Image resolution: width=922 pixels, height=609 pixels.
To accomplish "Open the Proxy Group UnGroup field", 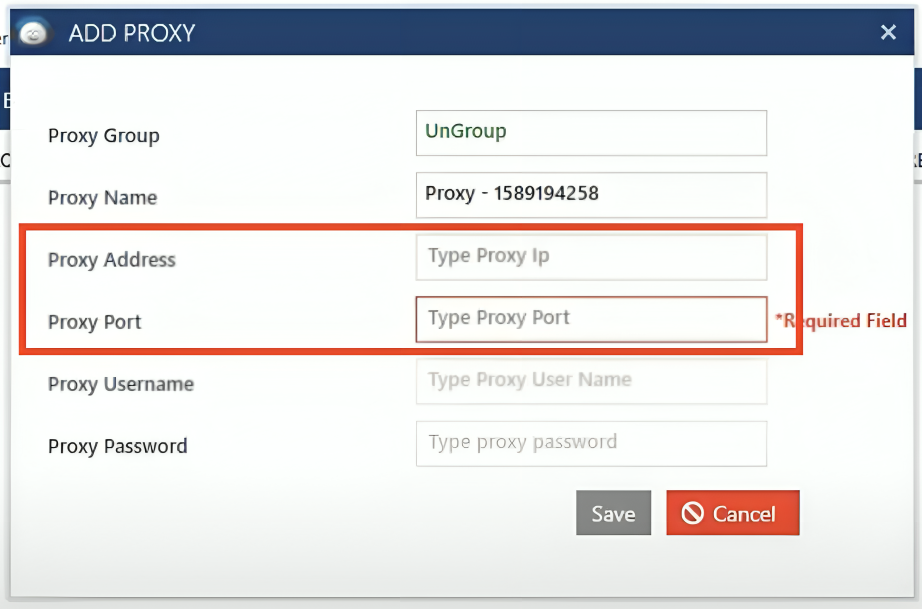I will click(x=591, y=132).
